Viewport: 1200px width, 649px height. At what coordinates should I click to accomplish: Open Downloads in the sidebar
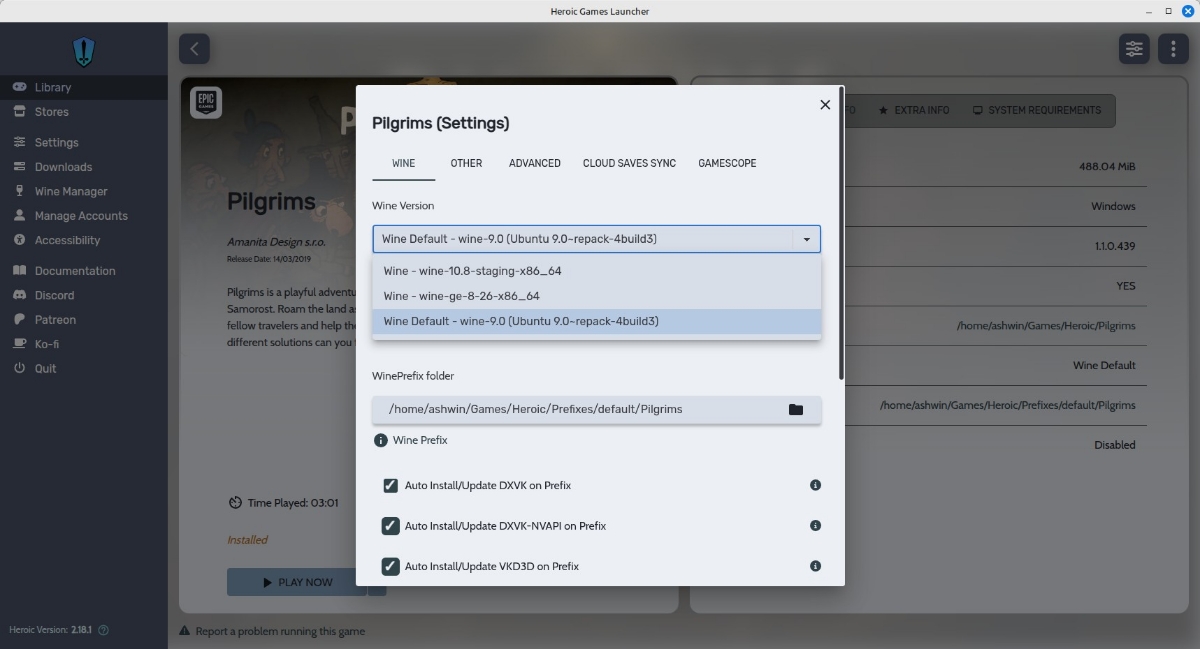[84, 167]
